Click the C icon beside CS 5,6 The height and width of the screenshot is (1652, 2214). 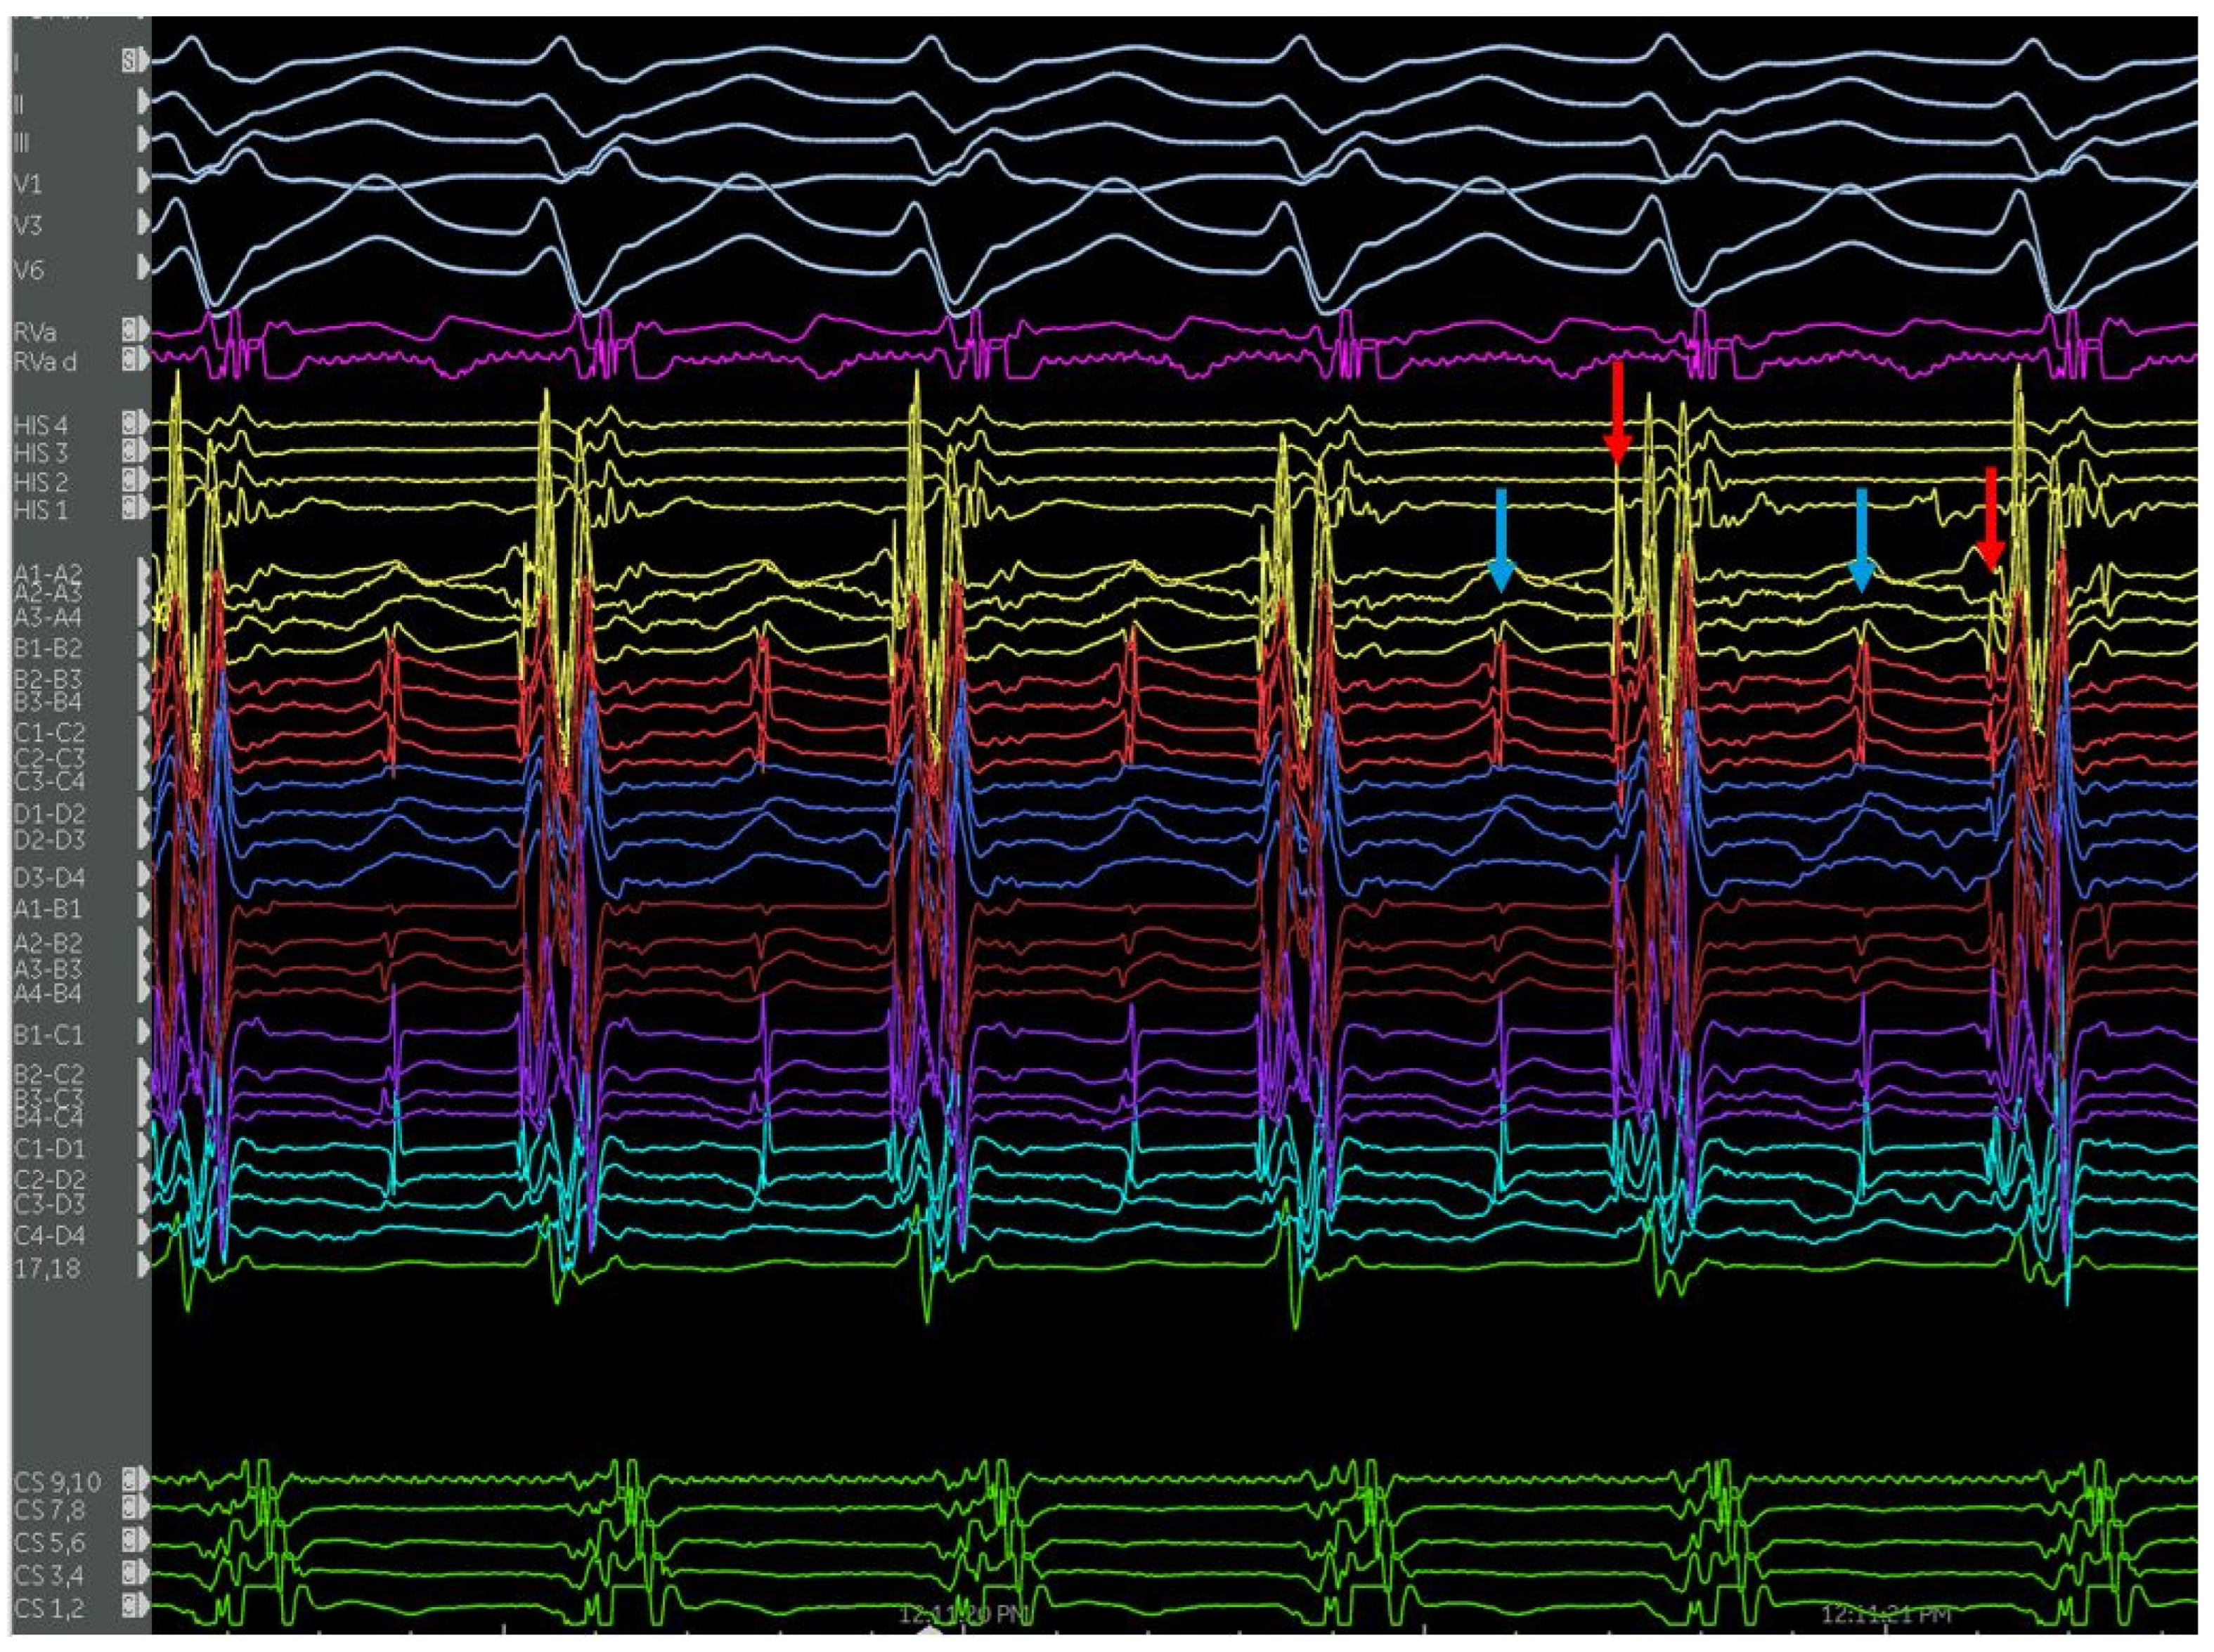[x=129, y=1541]
